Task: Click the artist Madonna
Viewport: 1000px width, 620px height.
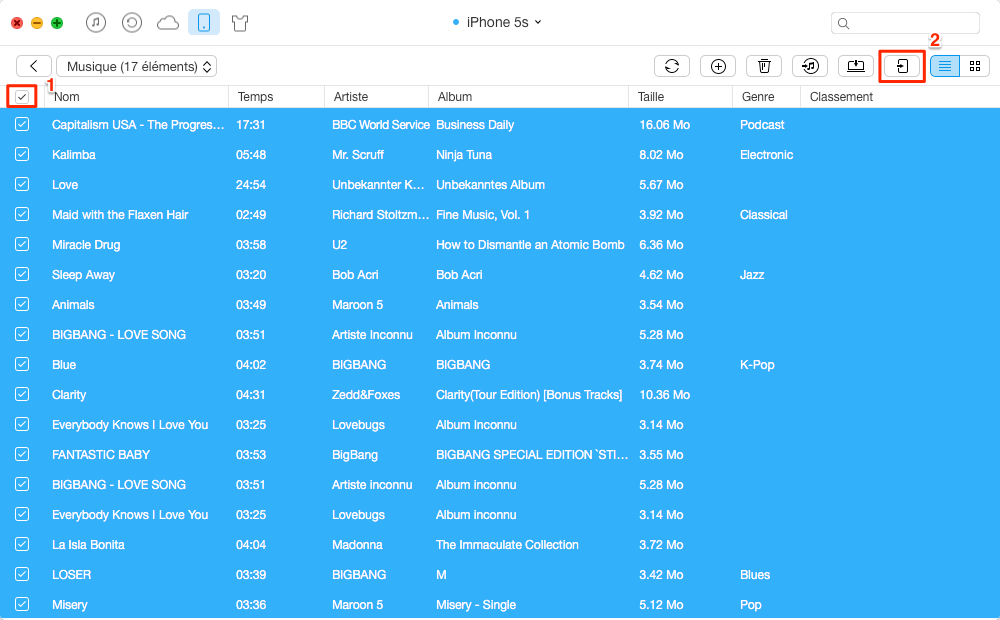Action: click(357, 545)
